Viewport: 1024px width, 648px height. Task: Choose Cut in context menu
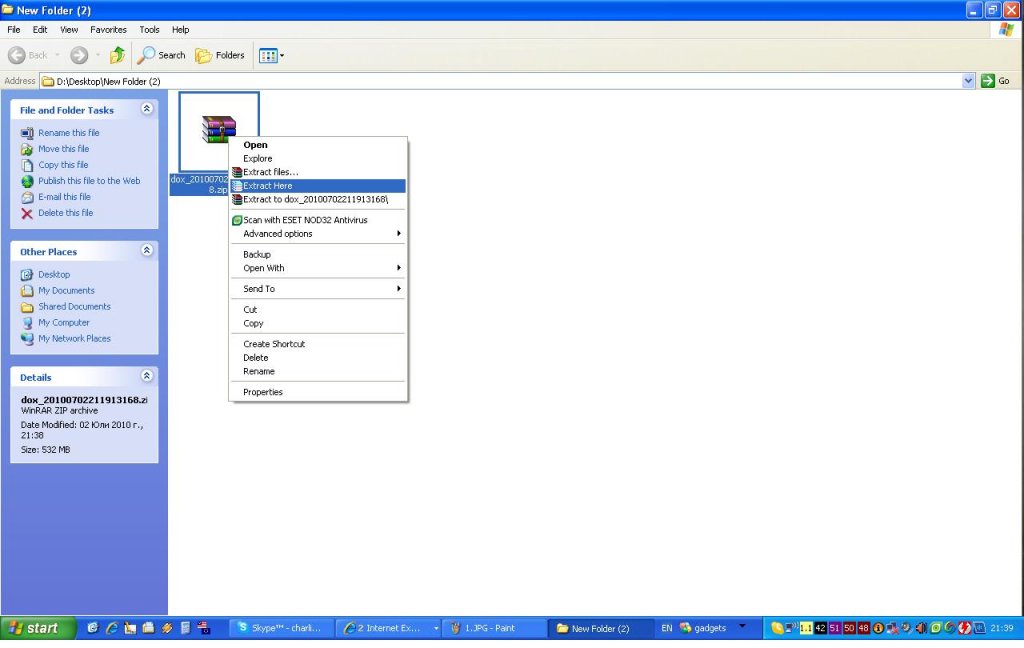click(x=318, y=310)
